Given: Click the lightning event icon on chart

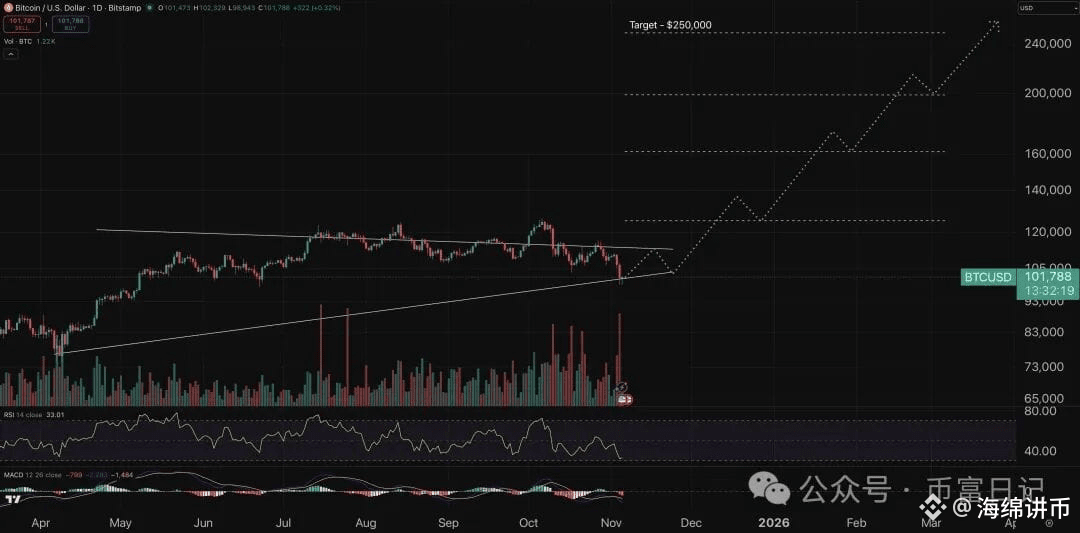Looking at the screenshot, I should pos(621,388).
